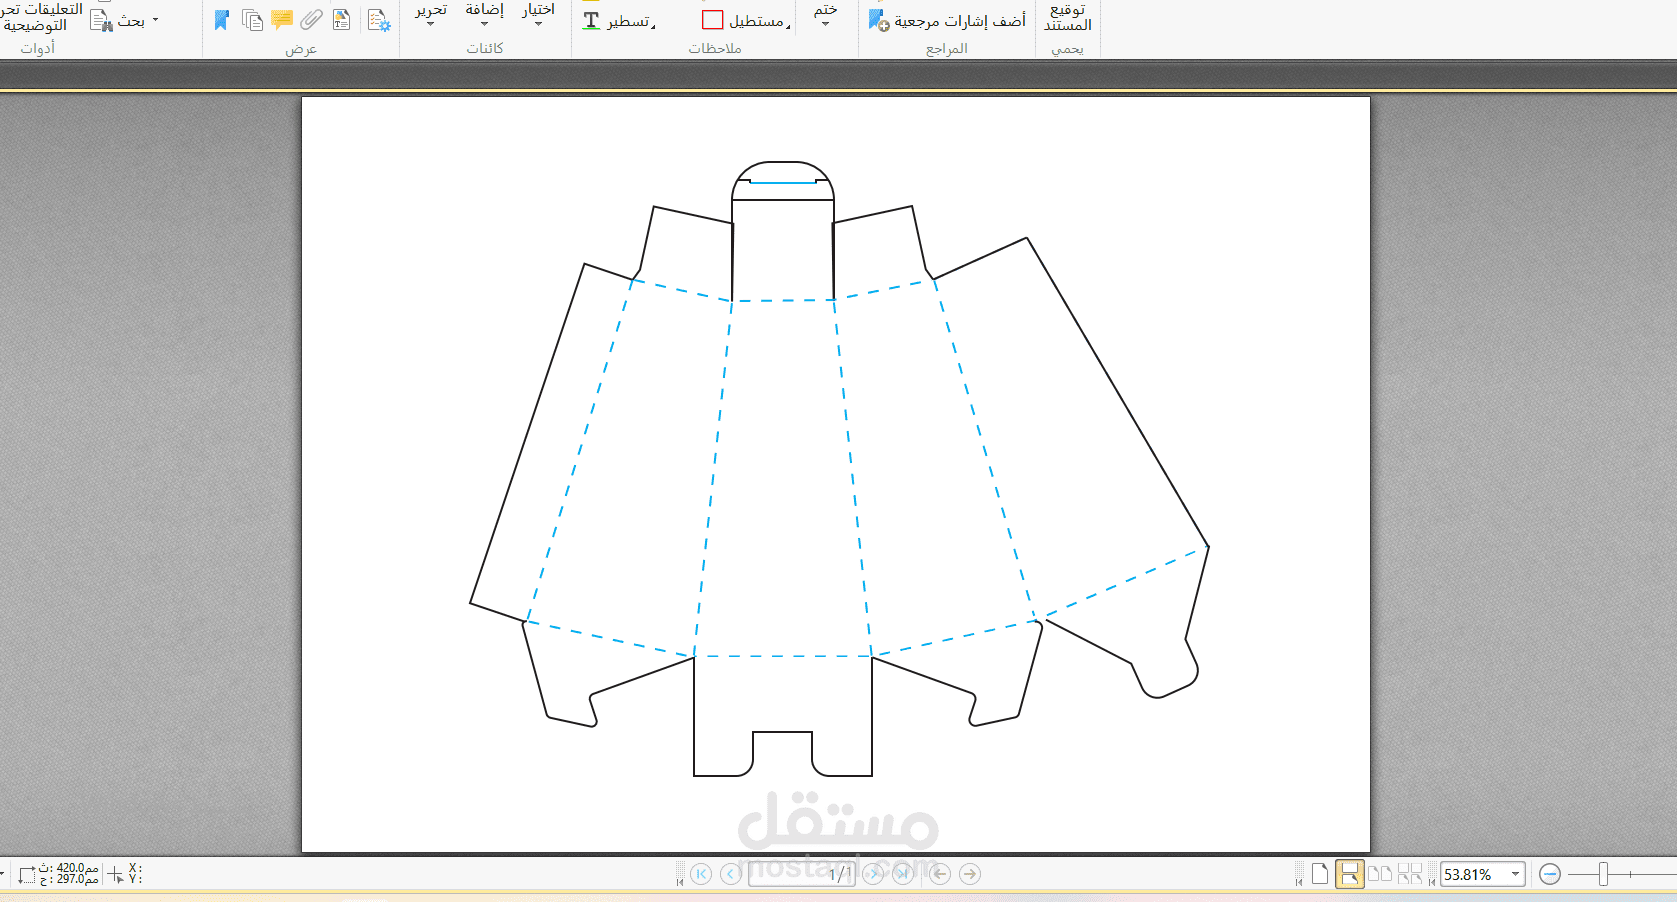Expand the بحث search dropdown arrow
Image resolution: width=1677 pixels, height=902 pixels.
click(155, 20)
